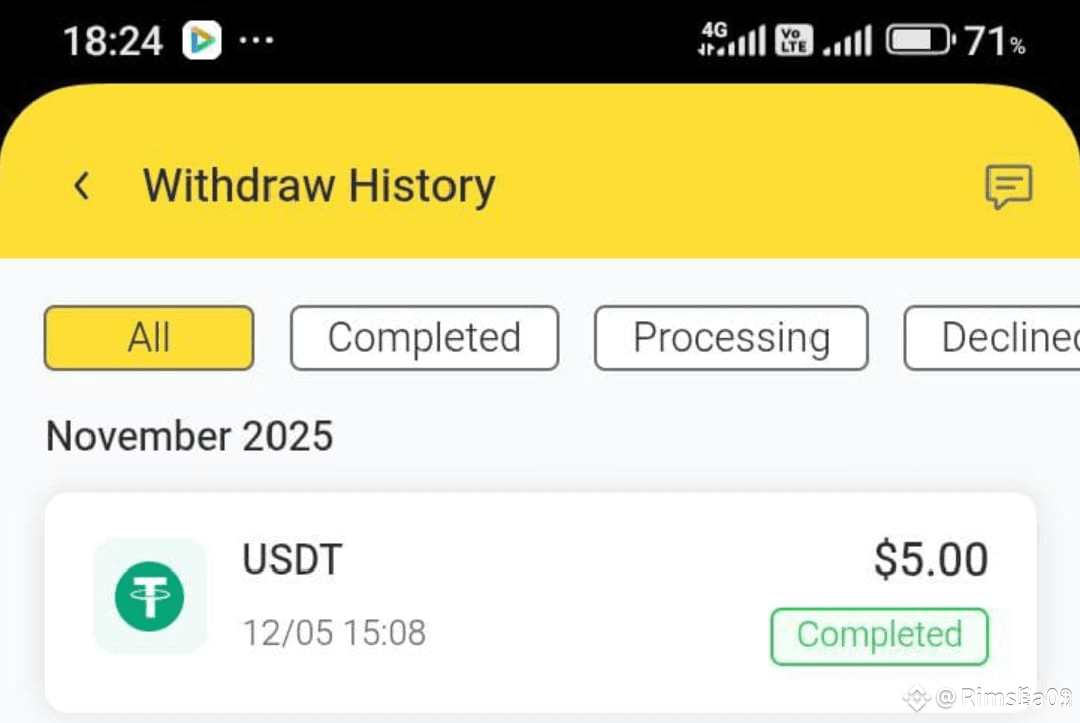
Task: Filter by Declined withdrawals
Action: pyautogui.click(x=993, y=338)
